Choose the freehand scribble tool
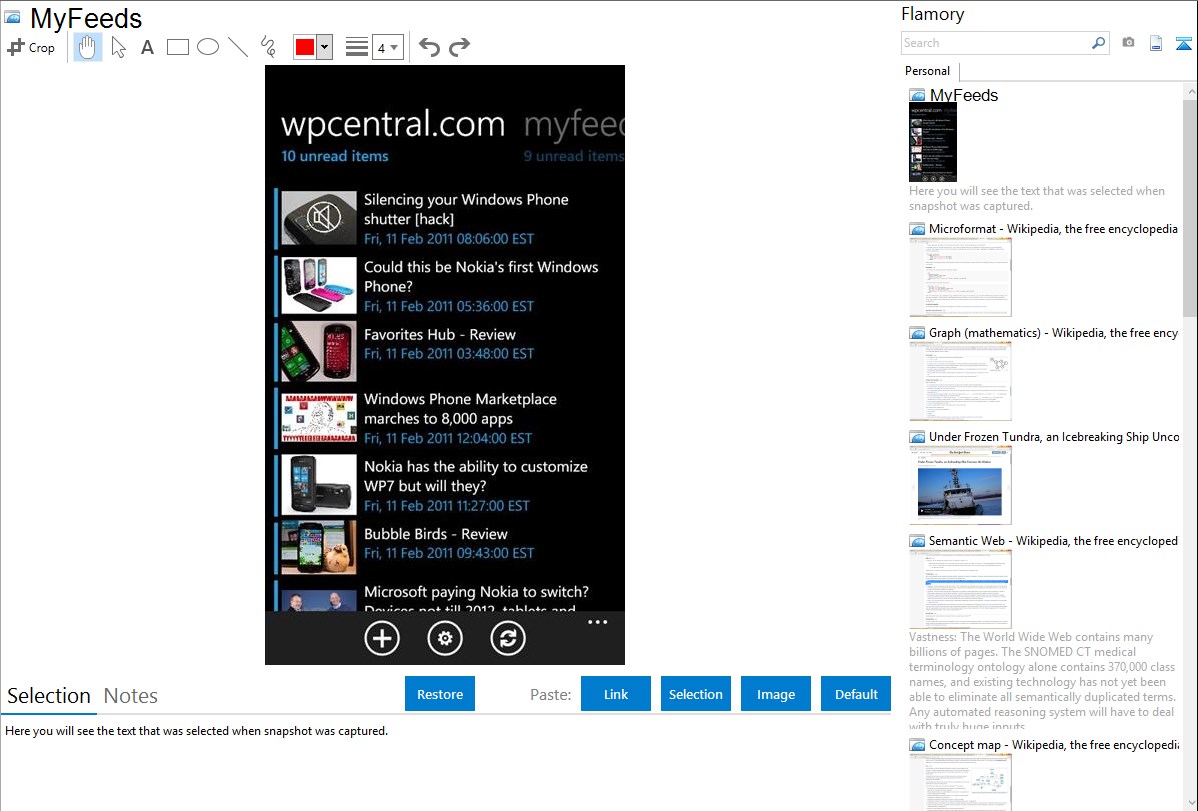1198x811 pixels. coord(268,47)
